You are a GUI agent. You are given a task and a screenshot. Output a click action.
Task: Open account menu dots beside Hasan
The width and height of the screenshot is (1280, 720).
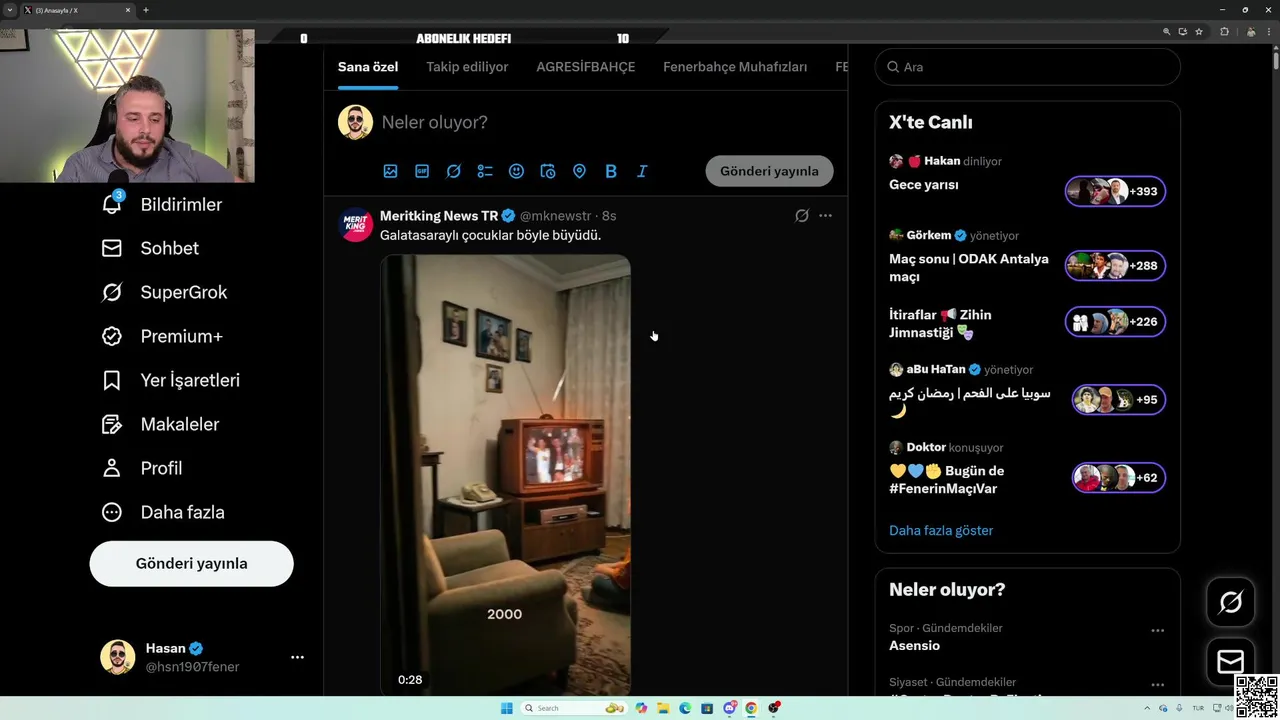pyautogui.click(x=297, y=657)
